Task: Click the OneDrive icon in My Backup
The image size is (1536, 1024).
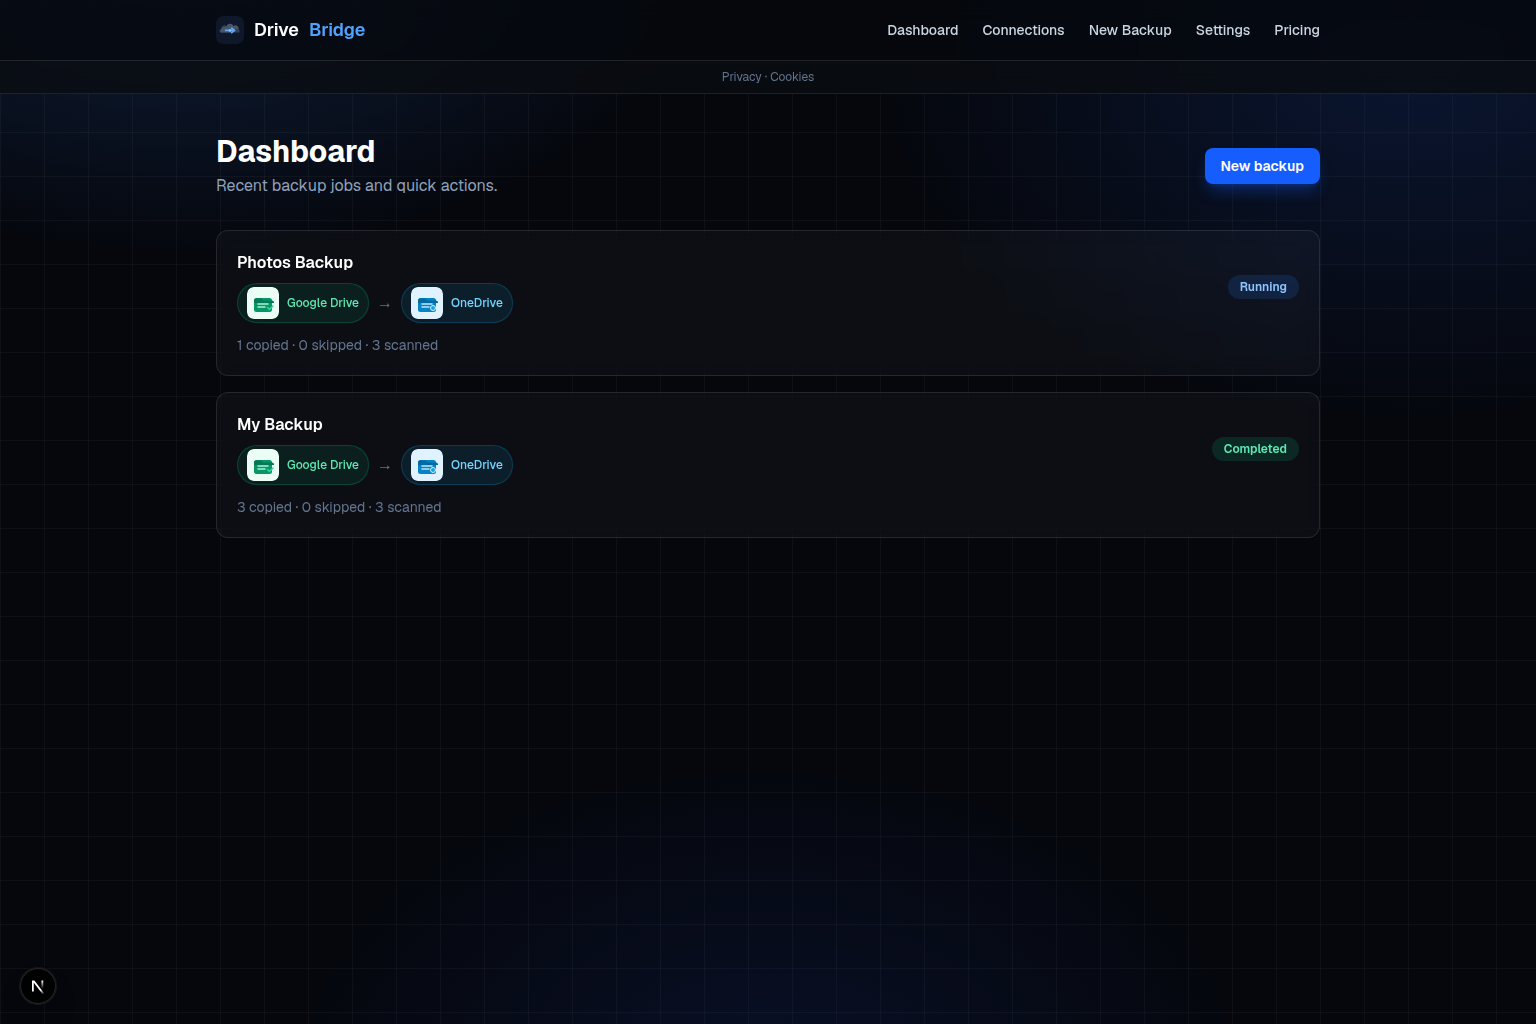Action: tap(427, 465)
